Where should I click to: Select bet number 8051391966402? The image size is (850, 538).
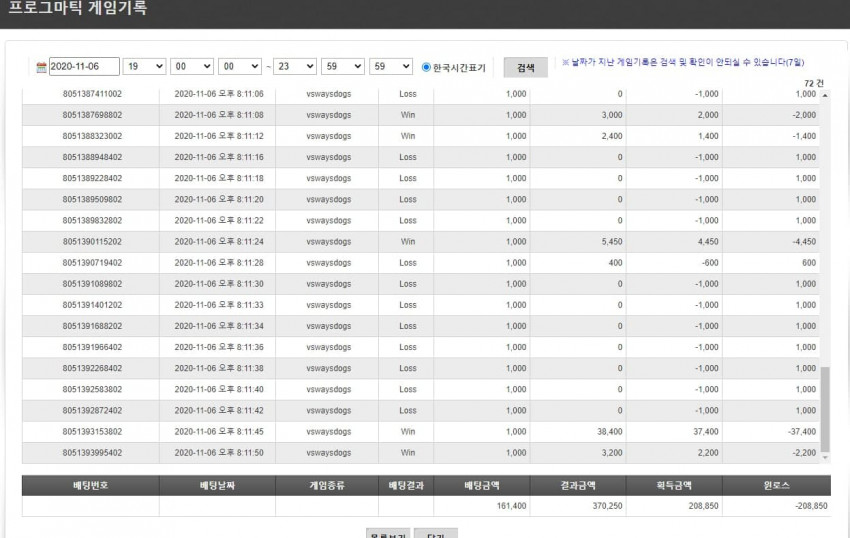tap(92, 348)
